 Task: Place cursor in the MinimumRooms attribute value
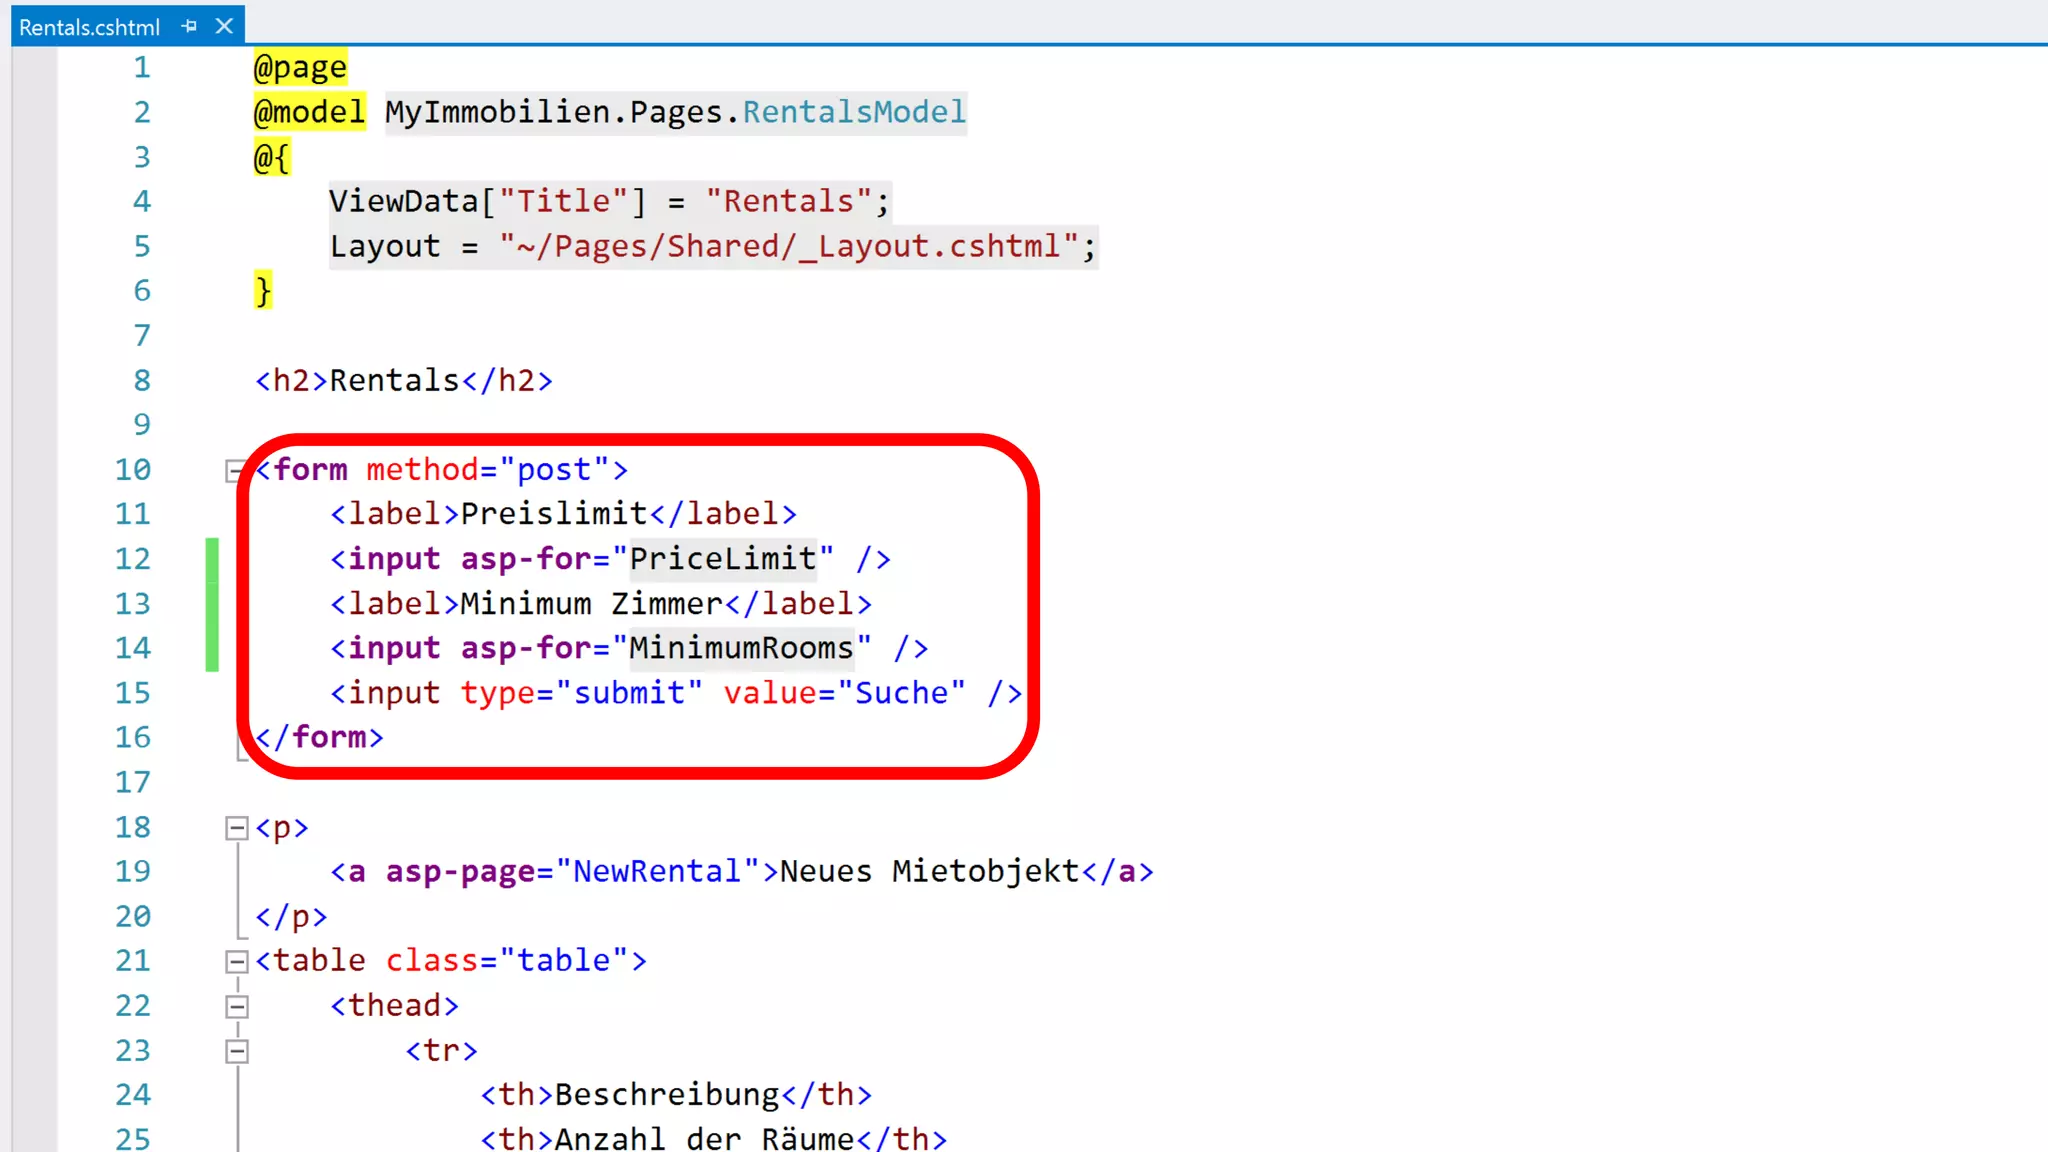pyautogui.click(x=741, y=648)
